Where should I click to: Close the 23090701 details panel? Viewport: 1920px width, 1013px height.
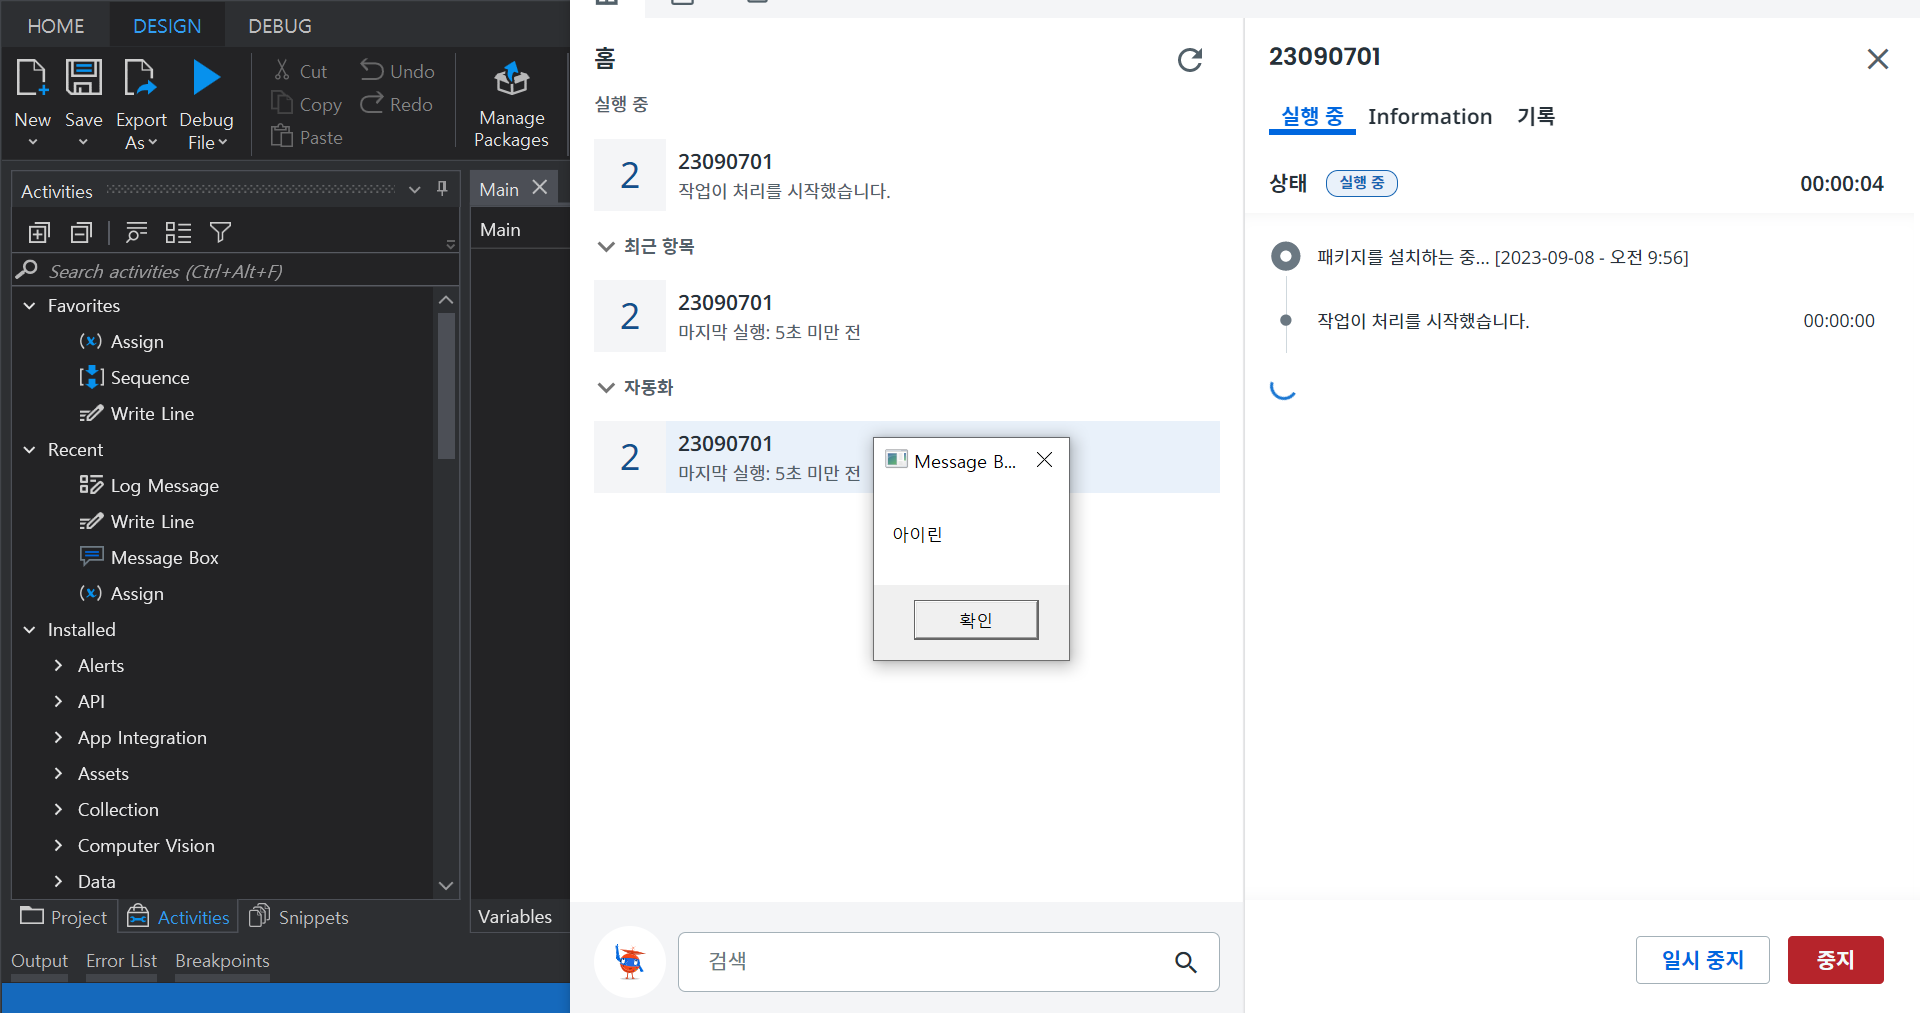tap(1877, 59)
